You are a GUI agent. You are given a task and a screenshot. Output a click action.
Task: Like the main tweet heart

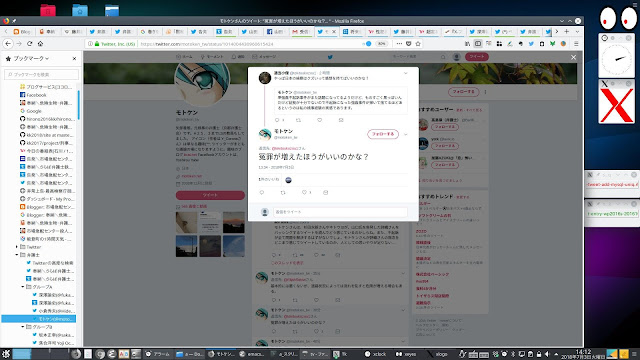coord(304,192)
